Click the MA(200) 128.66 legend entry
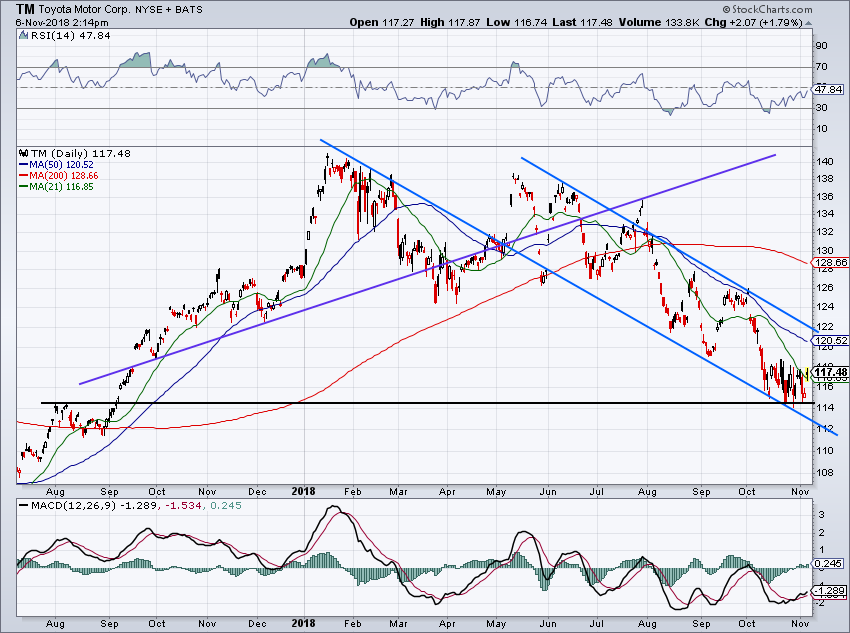Image resolution: width=850 pixels, height=633 pixels. [x=59, y=176]
